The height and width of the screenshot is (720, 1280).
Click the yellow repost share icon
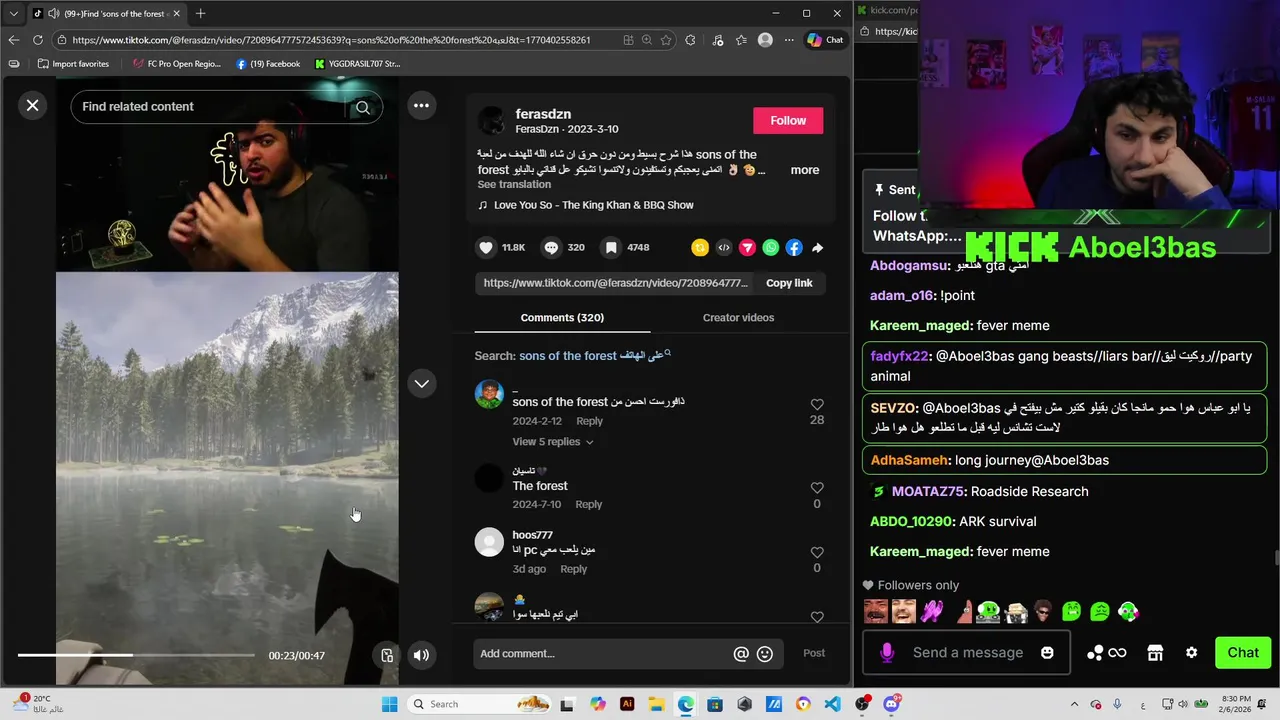tap(700, 247)
